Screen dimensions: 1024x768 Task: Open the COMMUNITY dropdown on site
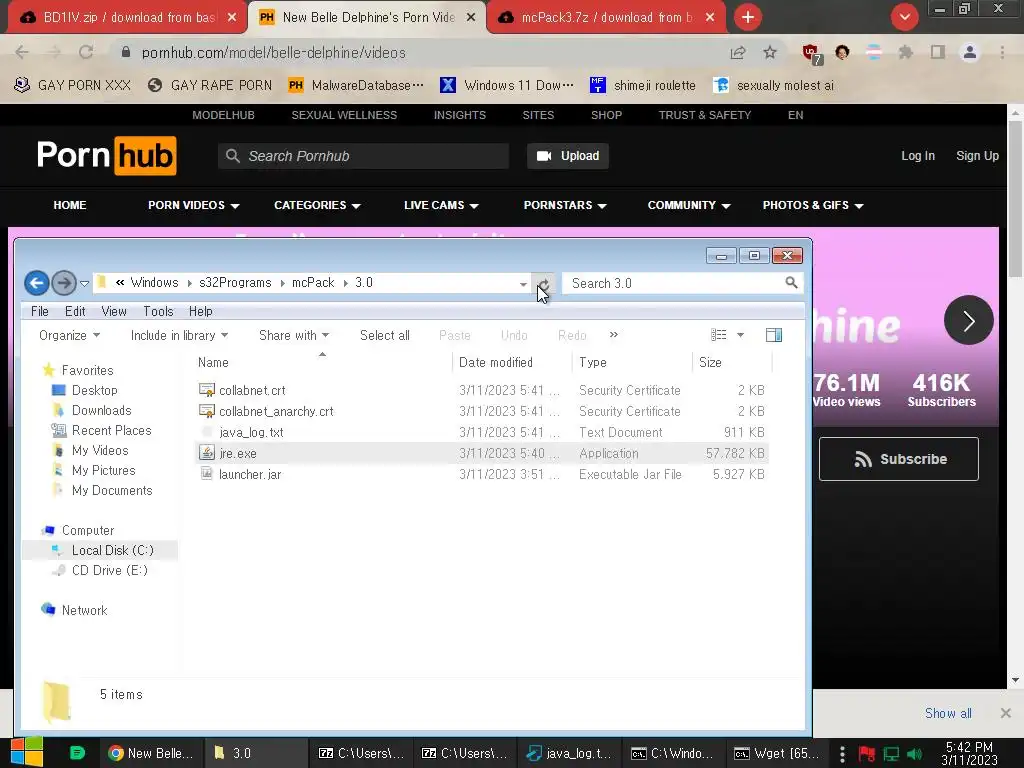point(688,205)
